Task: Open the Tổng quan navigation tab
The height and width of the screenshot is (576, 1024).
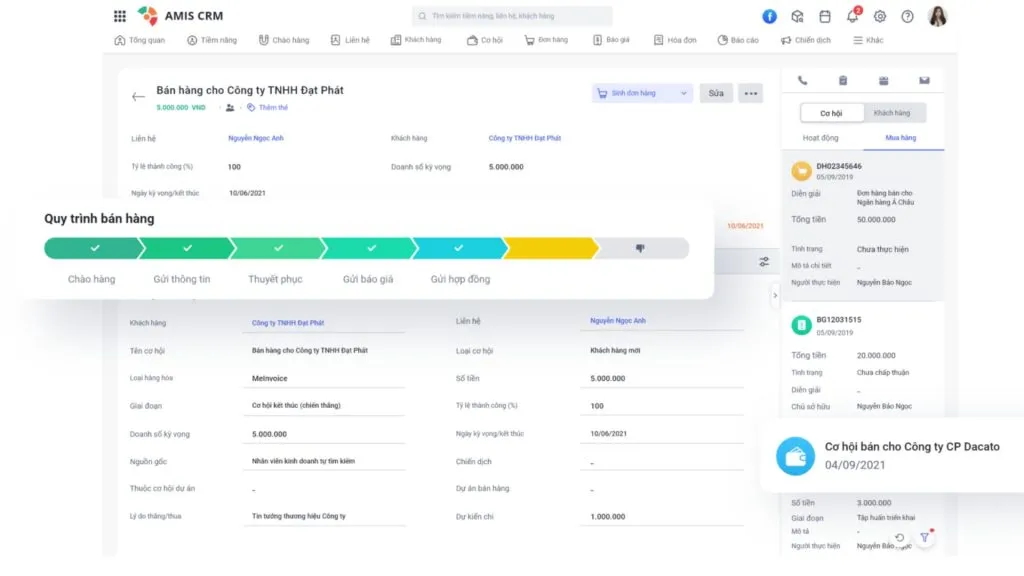Action: [140, 40]
